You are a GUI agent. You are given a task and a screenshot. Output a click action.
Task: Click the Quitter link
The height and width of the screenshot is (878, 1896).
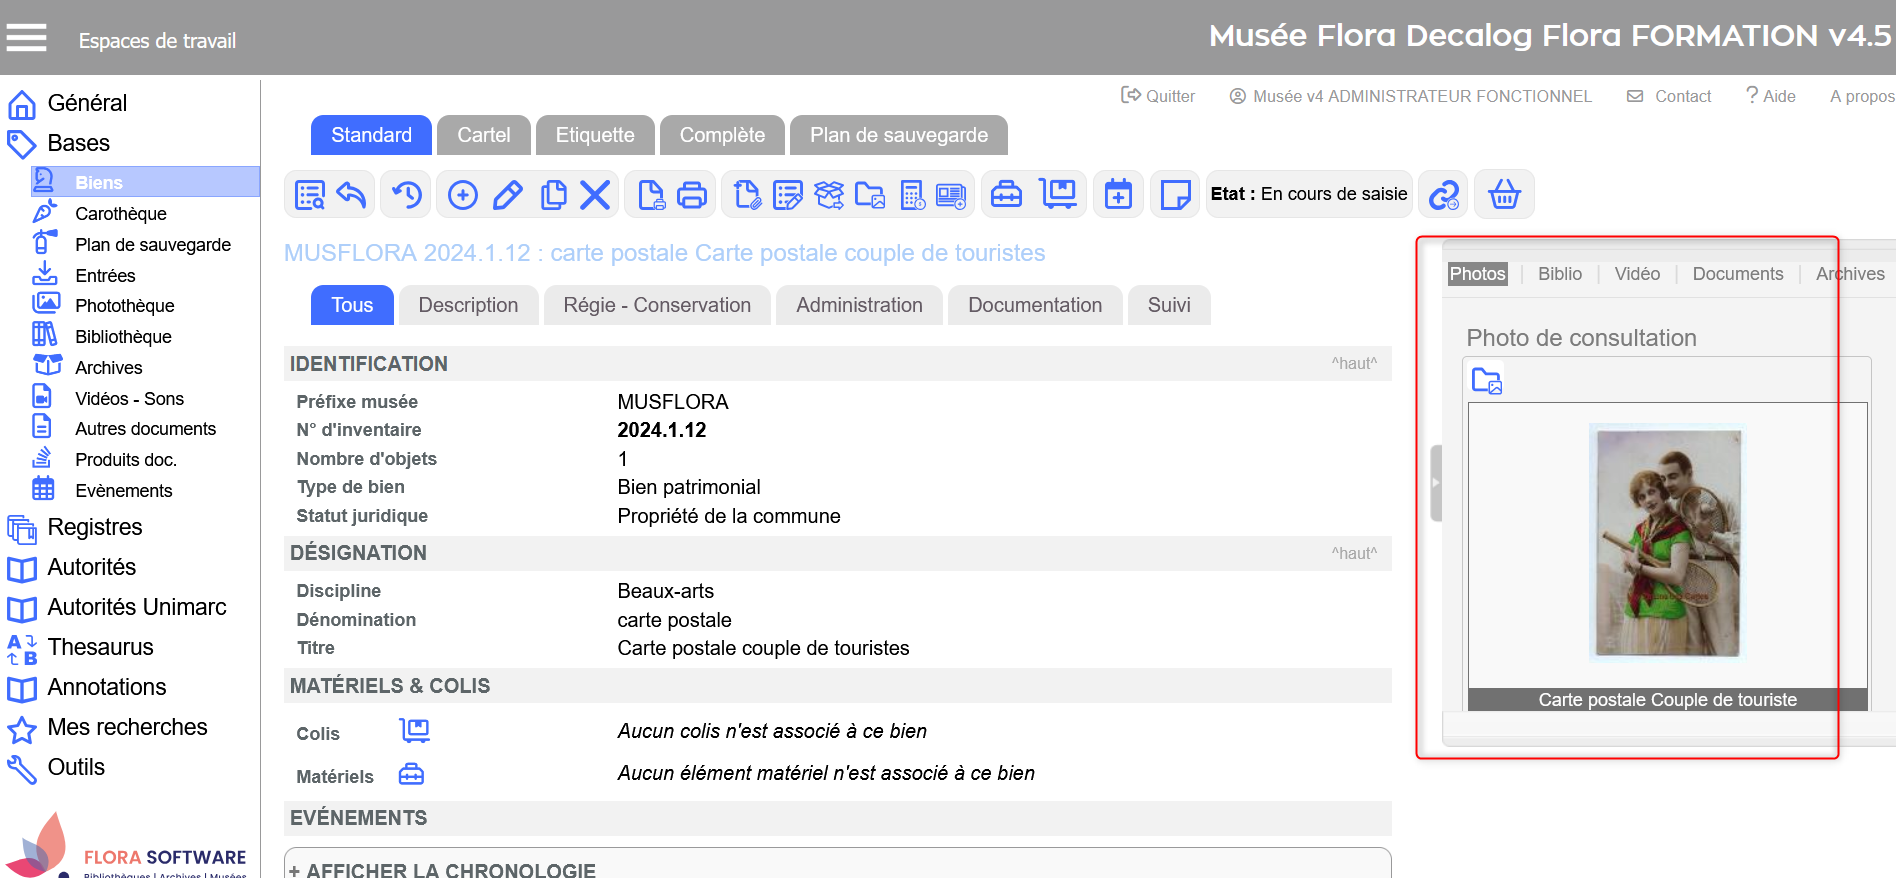(x=1158, y=96)
